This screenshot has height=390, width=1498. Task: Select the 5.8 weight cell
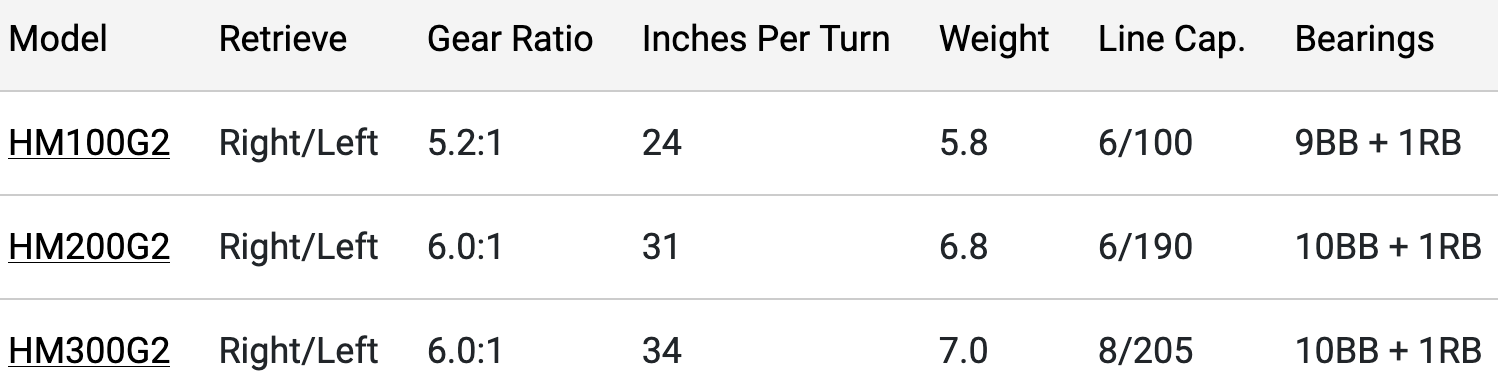pyautogui.click(x=964, y=143)
